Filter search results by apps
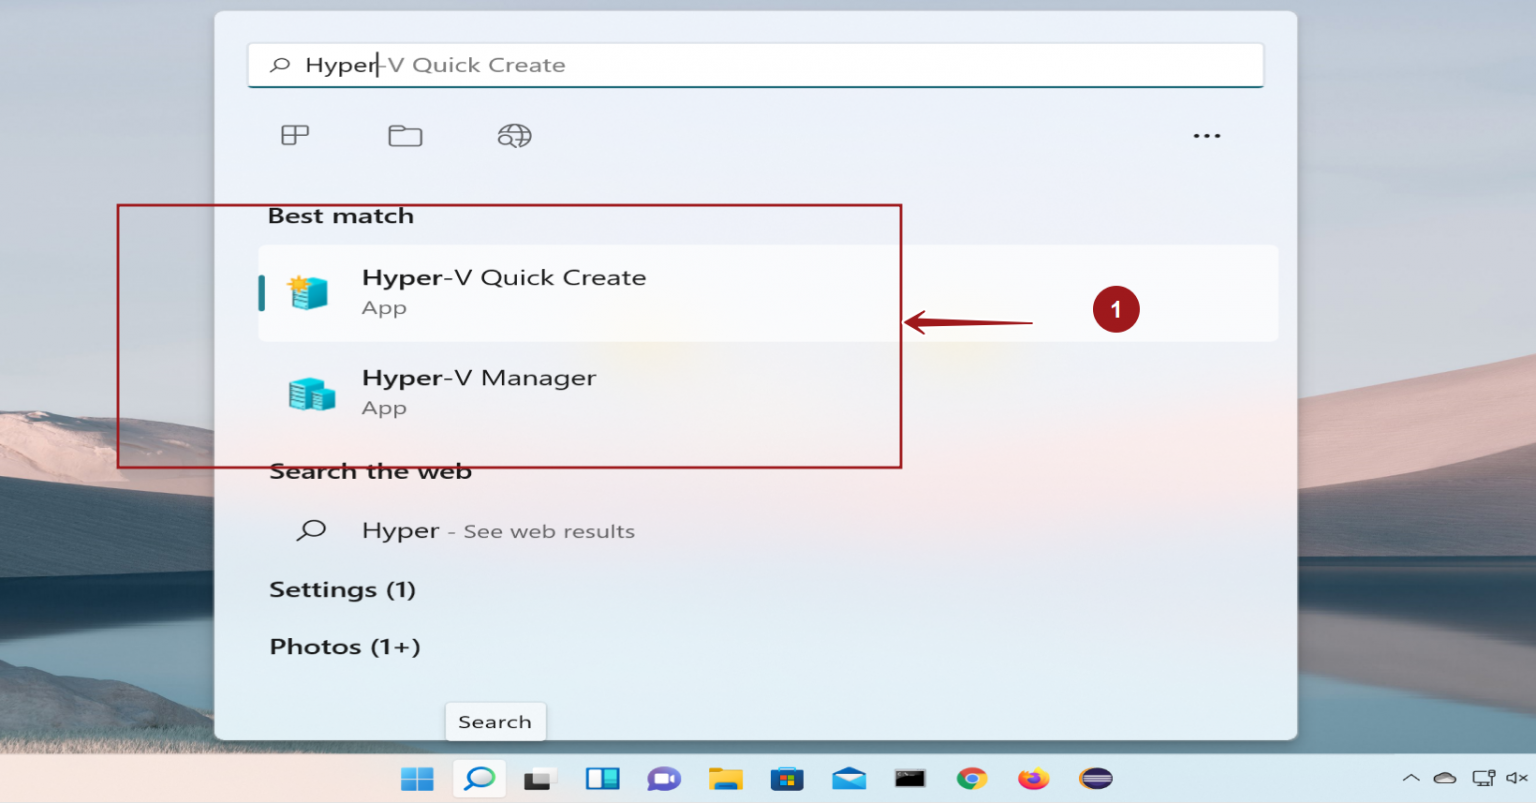Viewport: 1536px width, 803px height. click(294, 135)
